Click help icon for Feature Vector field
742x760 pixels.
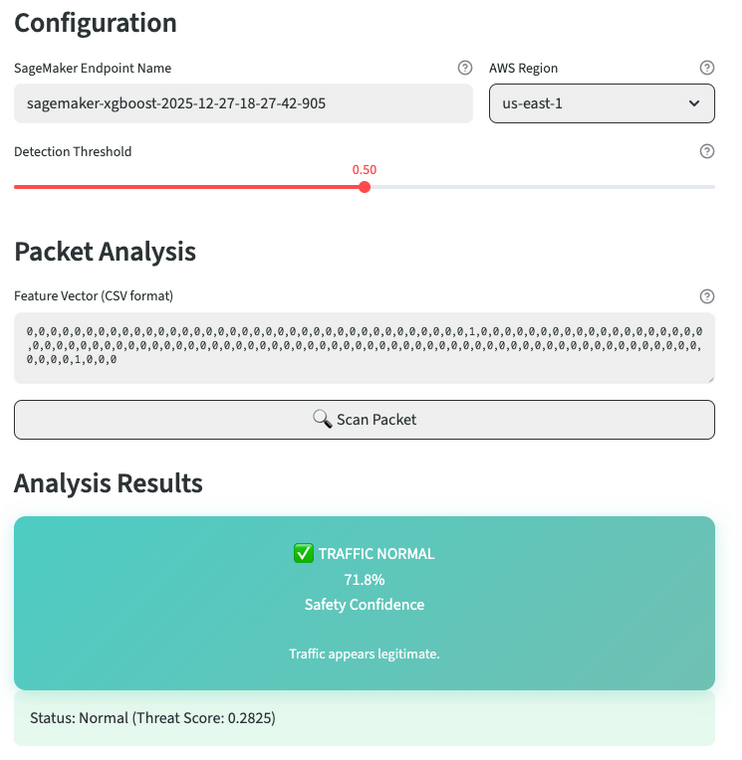click(x=707, y=296)
